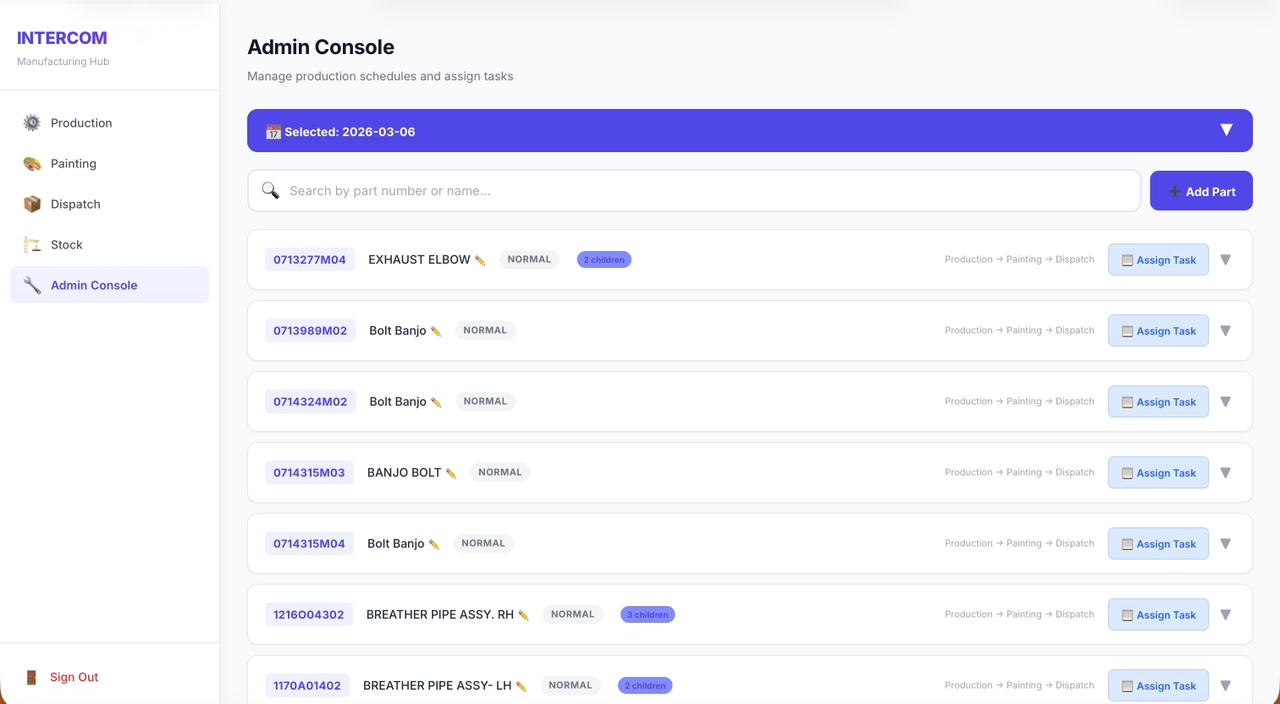The image size is (1280, 704).
Task: Open Stock icon in sidebar
Action: coord(32,244)
